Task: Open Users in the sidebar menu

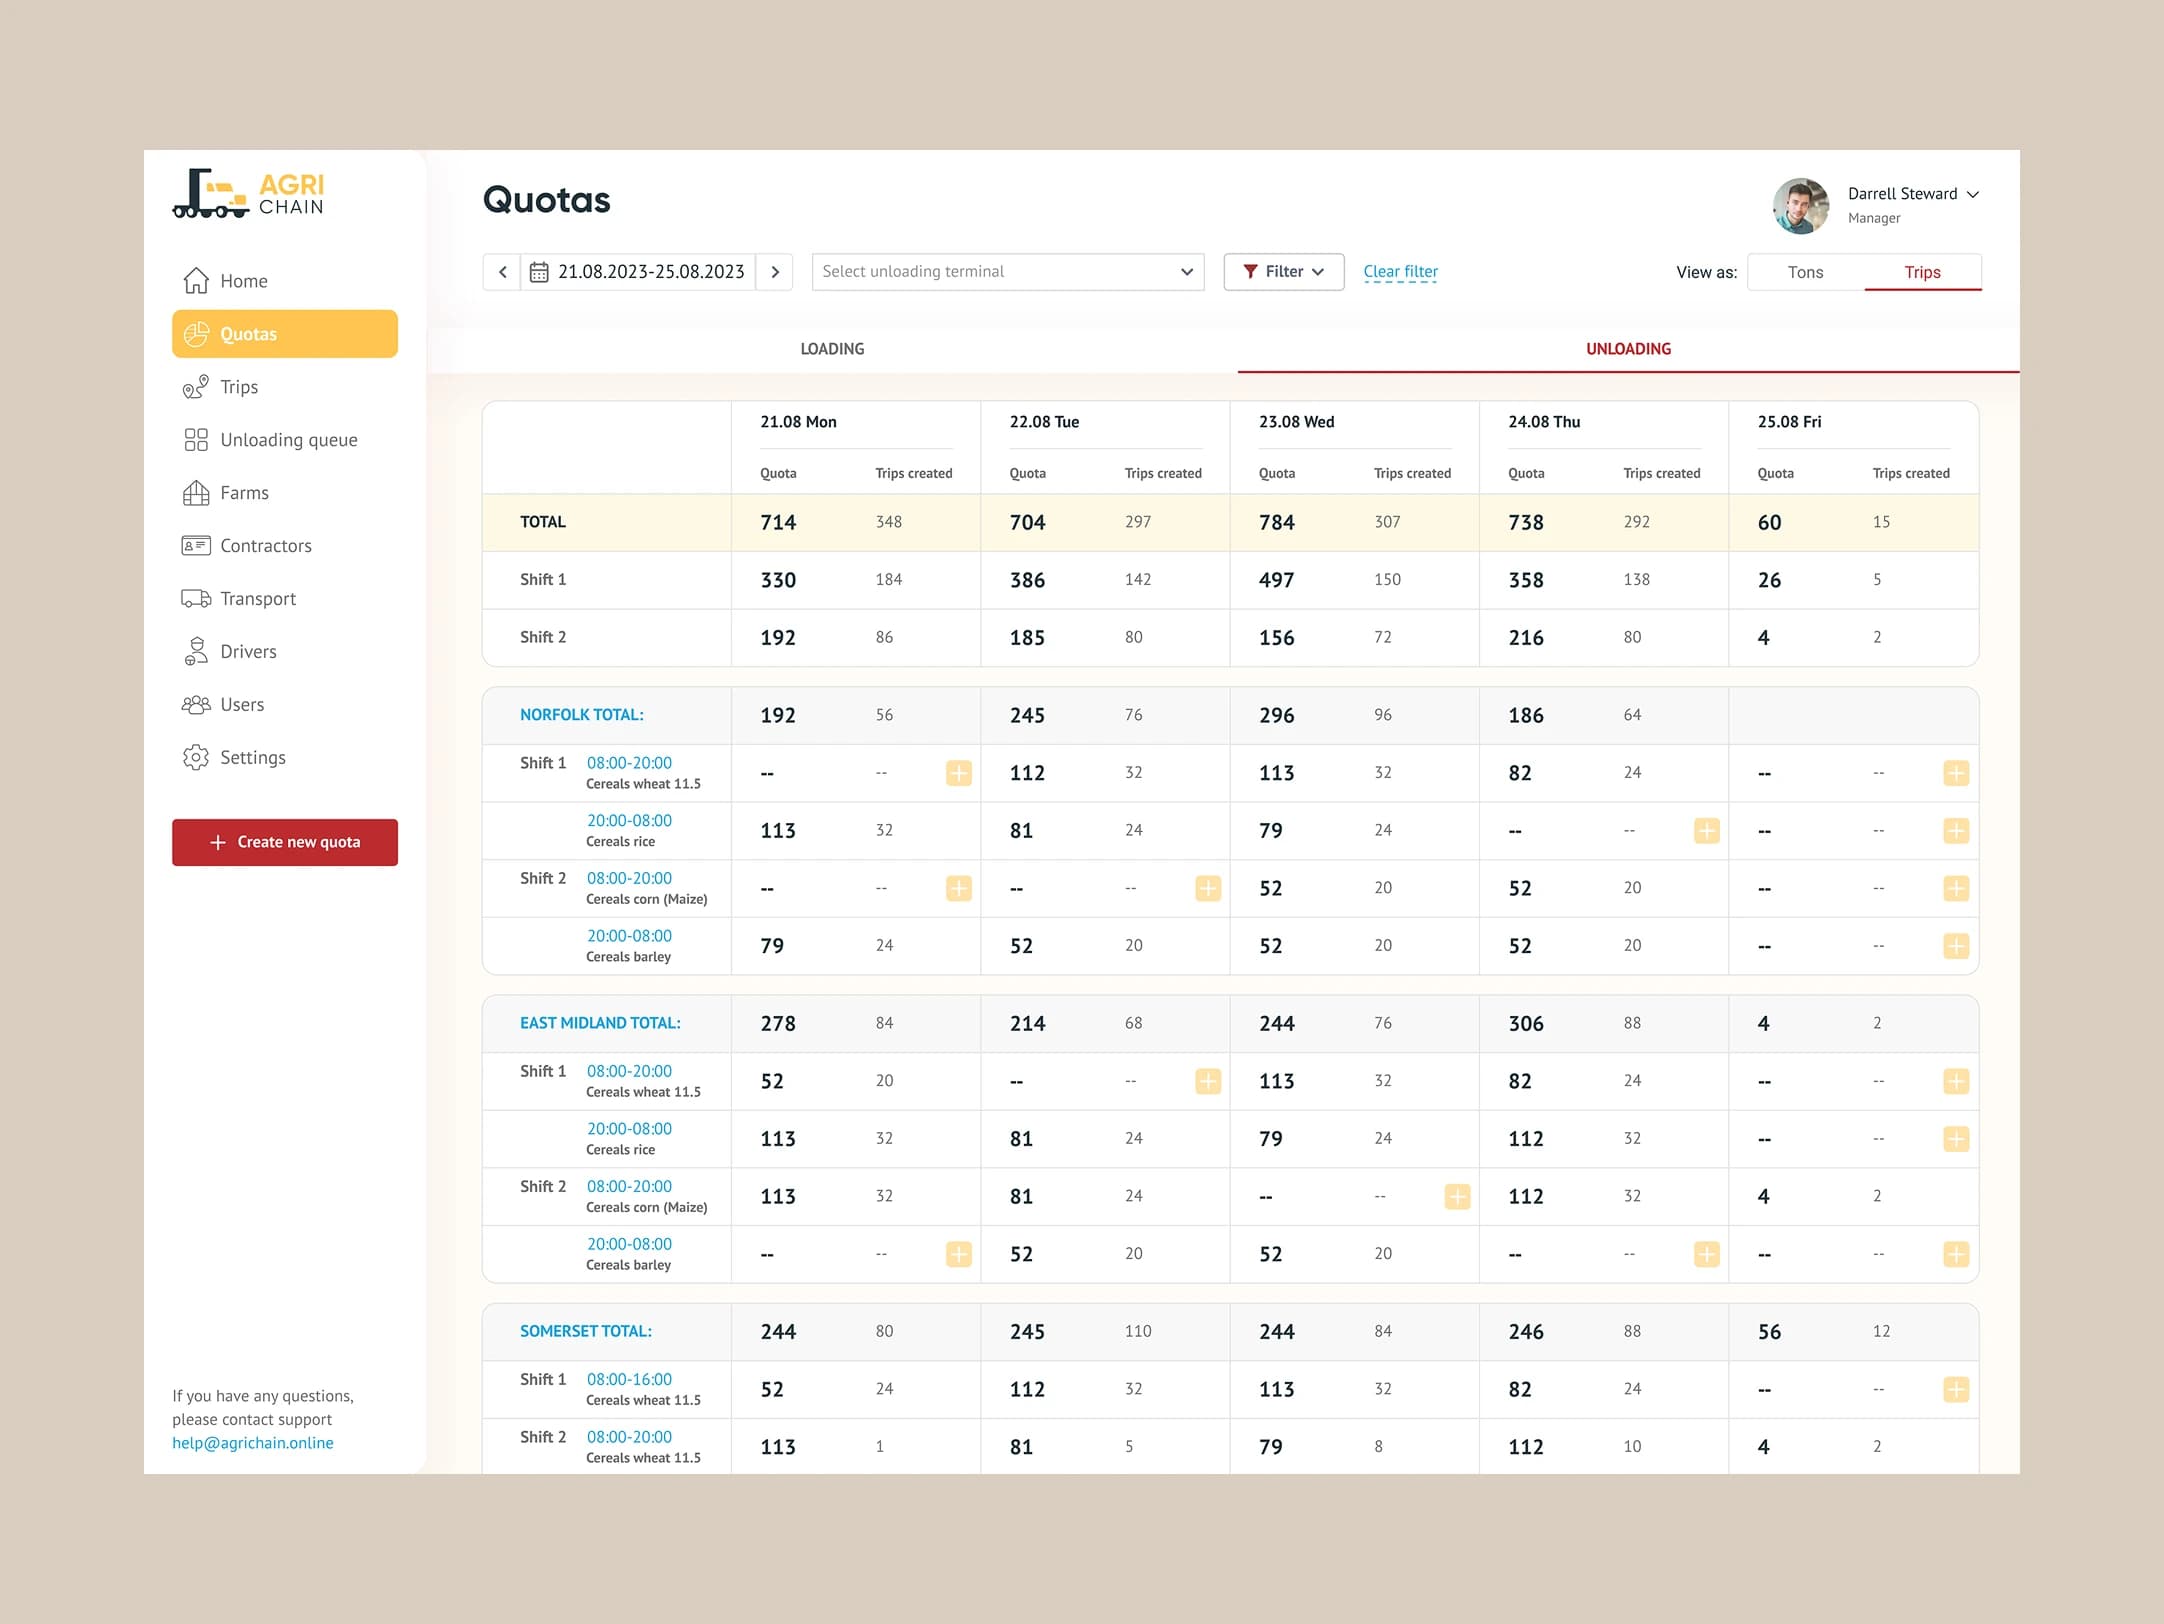Action: (285, 704)
